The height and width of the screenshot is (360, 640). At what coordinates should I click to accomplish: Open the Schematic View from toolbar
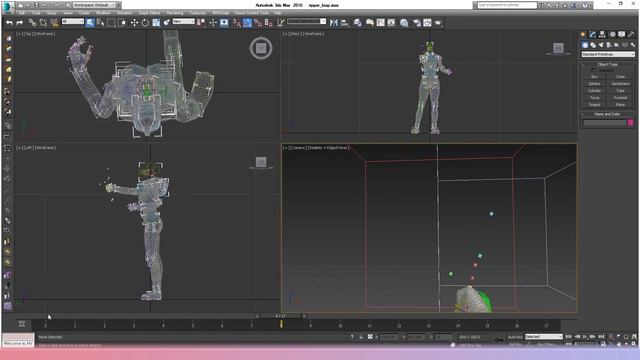coord(391,23)
